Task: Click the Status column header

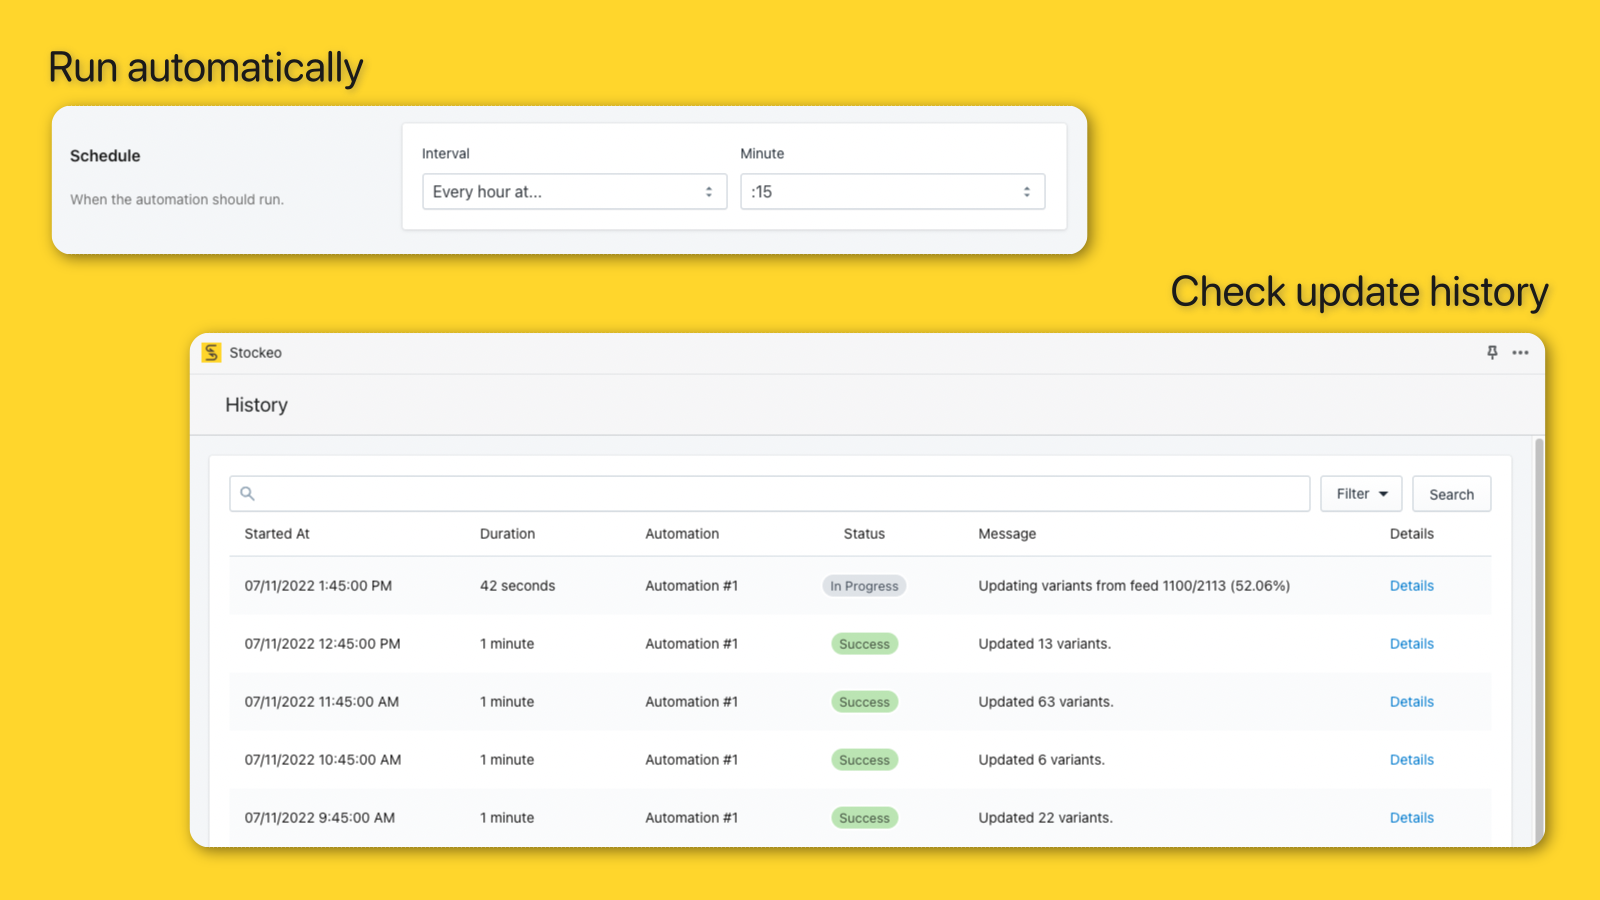Action: coord(863,533)
